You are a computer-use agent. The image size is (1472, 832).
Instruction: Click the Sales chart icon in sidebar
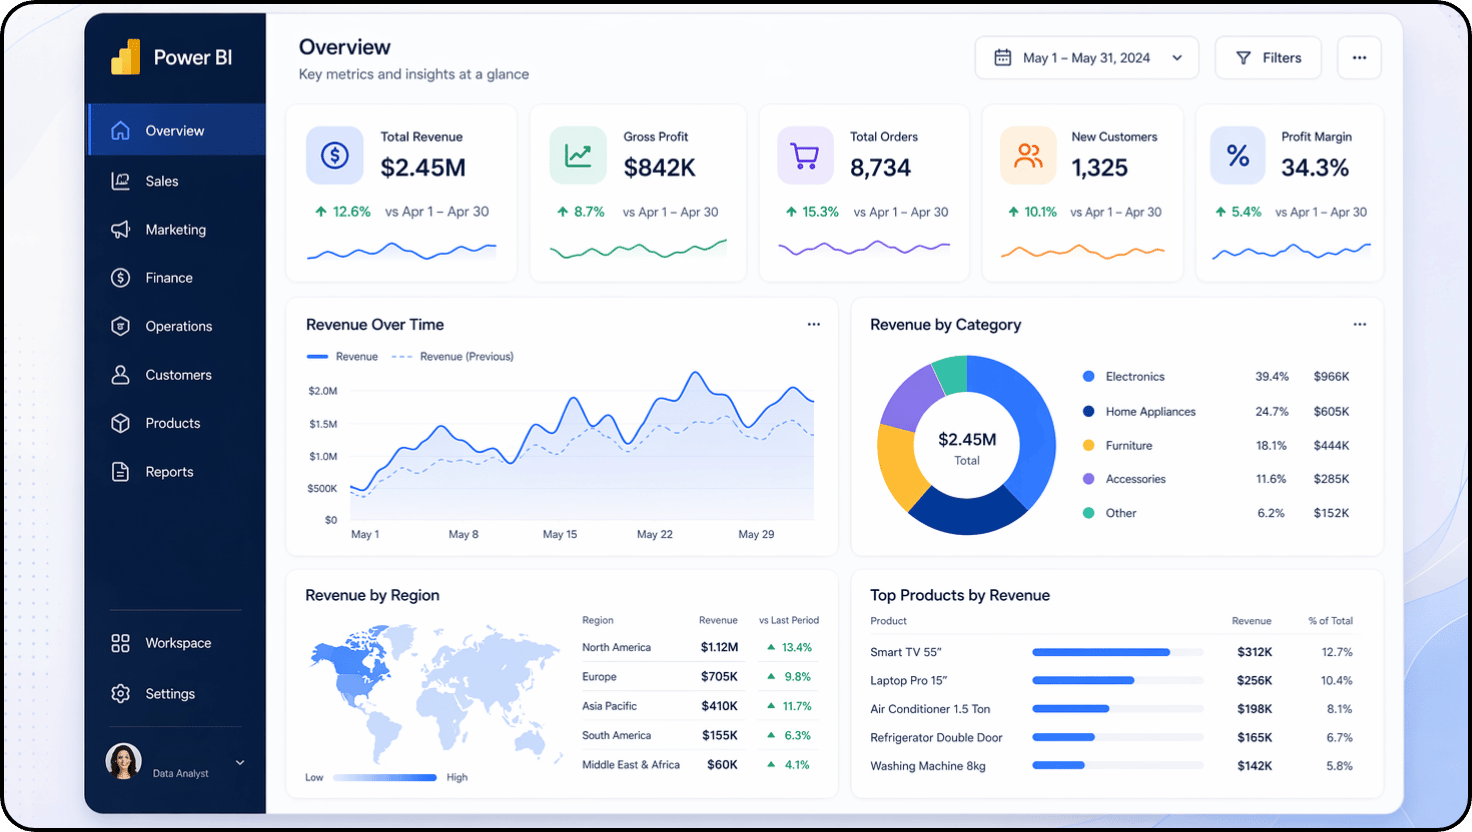120,181
